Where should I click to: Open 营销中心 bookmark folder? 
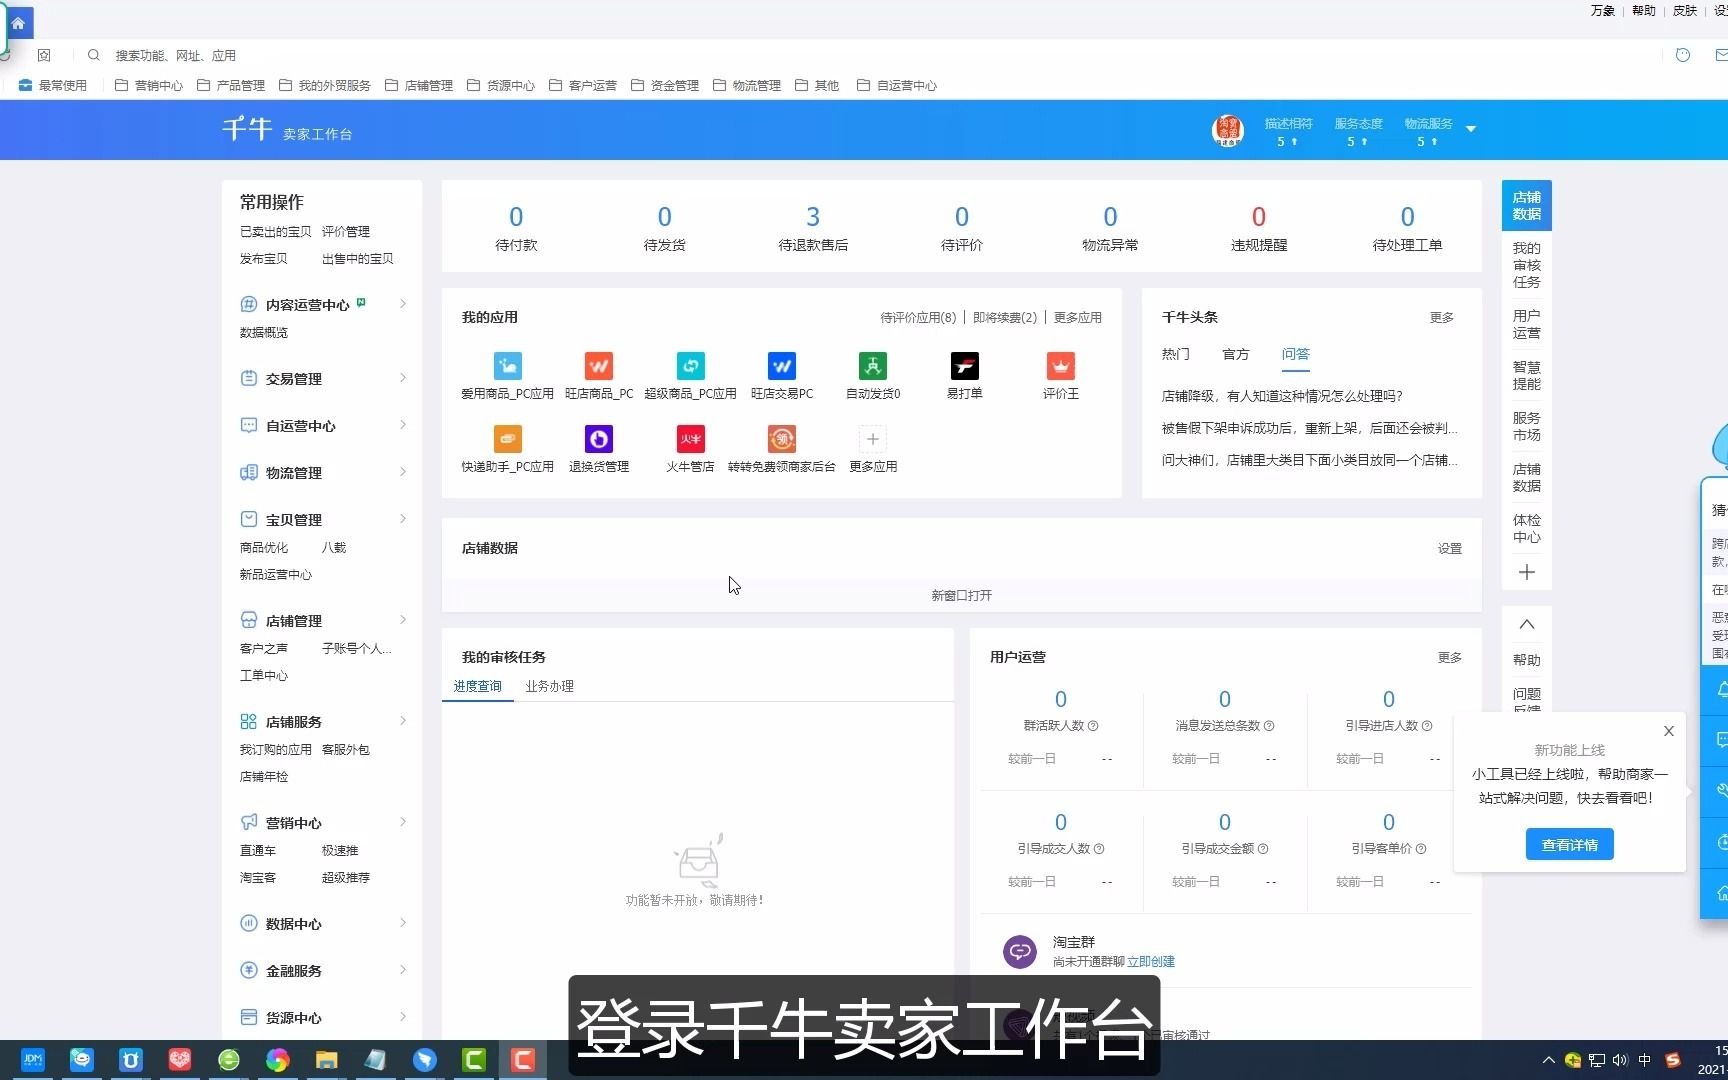click(149, 85)
